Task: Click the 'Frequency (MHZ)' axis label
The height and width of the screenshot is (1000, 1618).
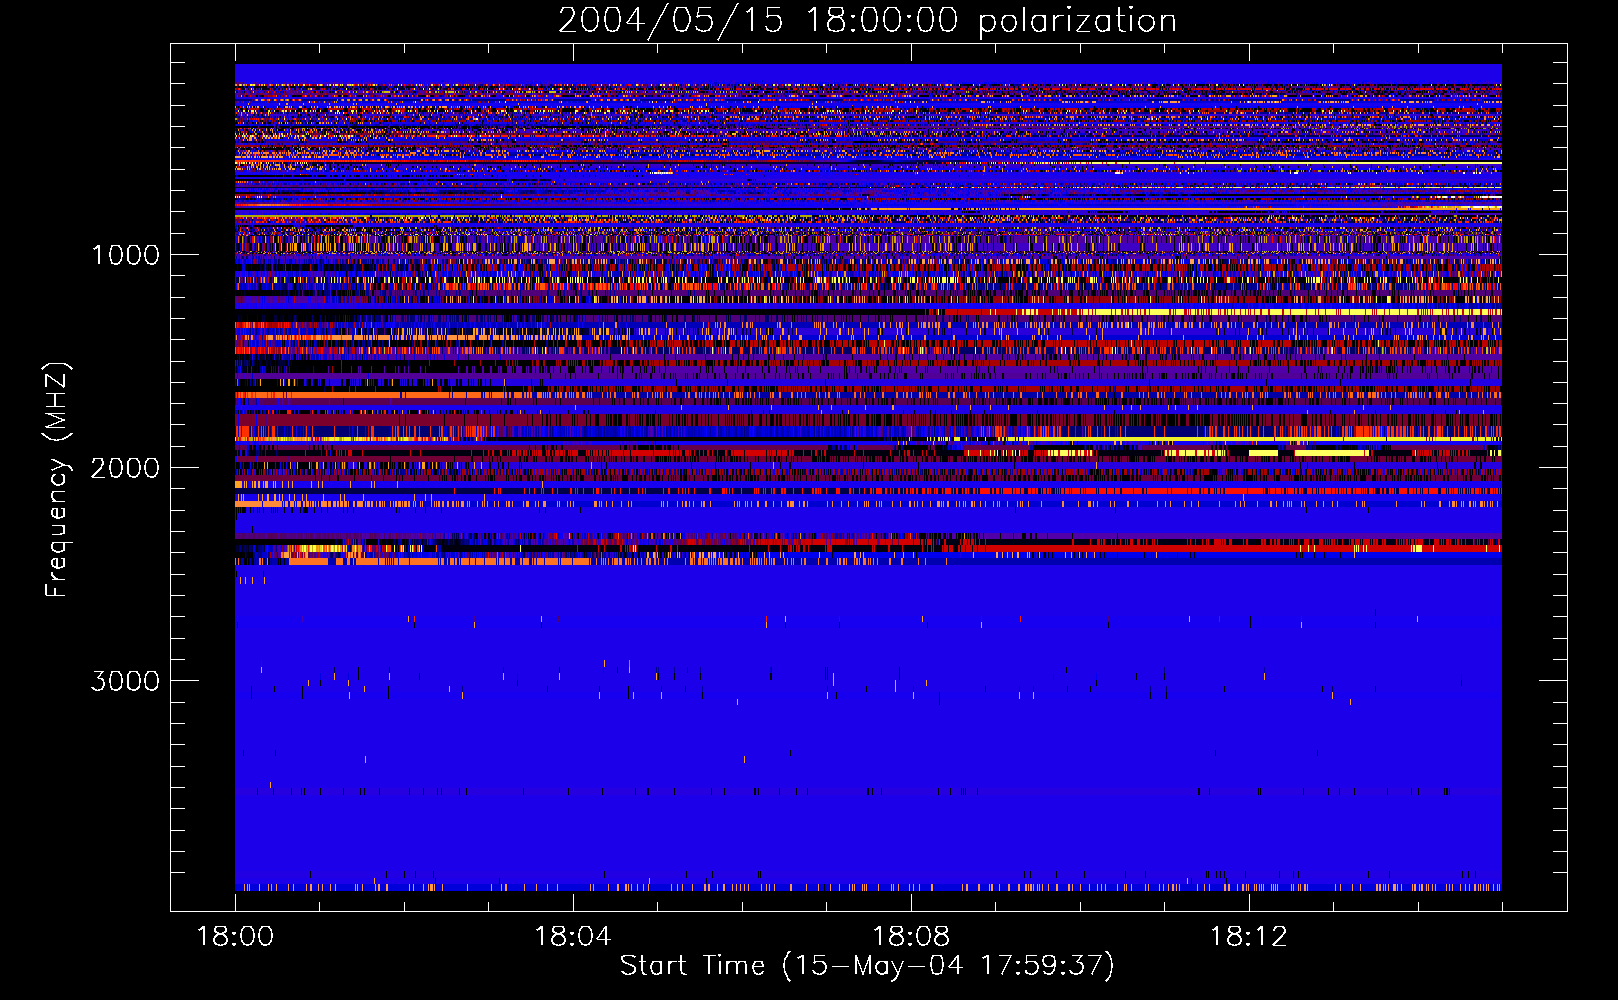Action: (57, 480)
